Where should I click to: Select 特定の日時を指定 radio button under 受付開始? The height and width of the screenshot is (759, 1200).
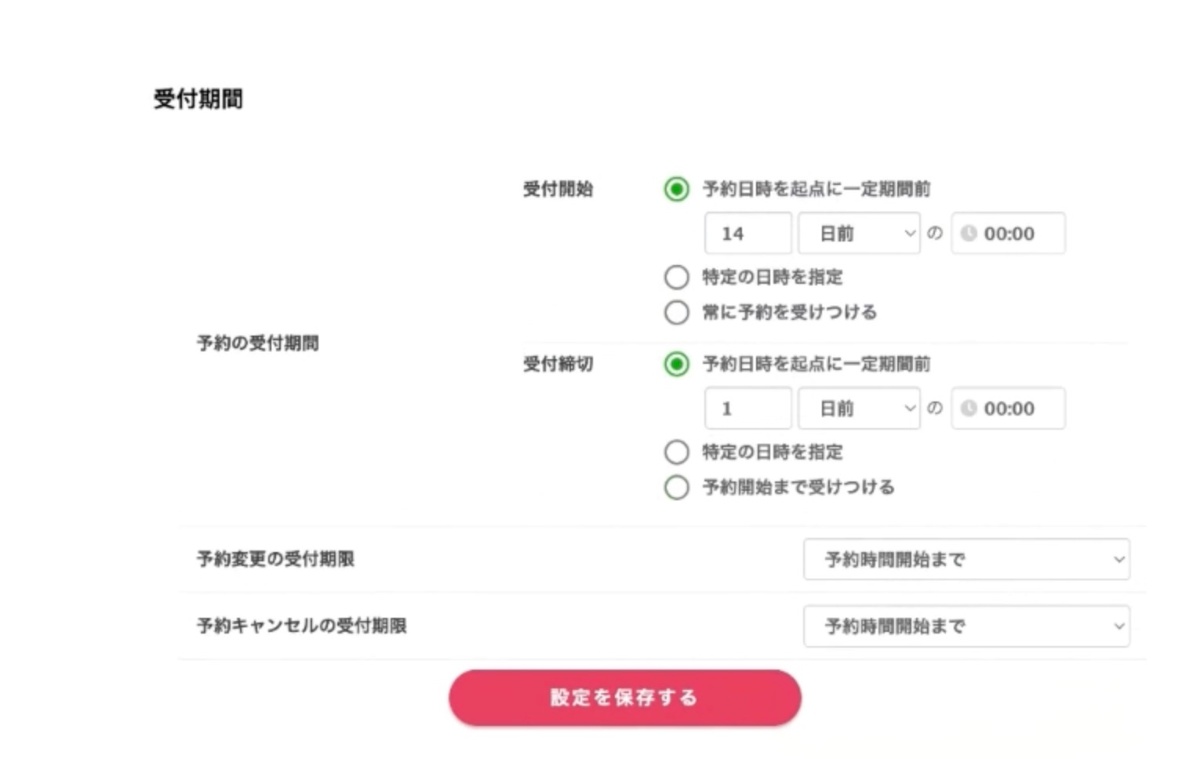click(677, 277)
